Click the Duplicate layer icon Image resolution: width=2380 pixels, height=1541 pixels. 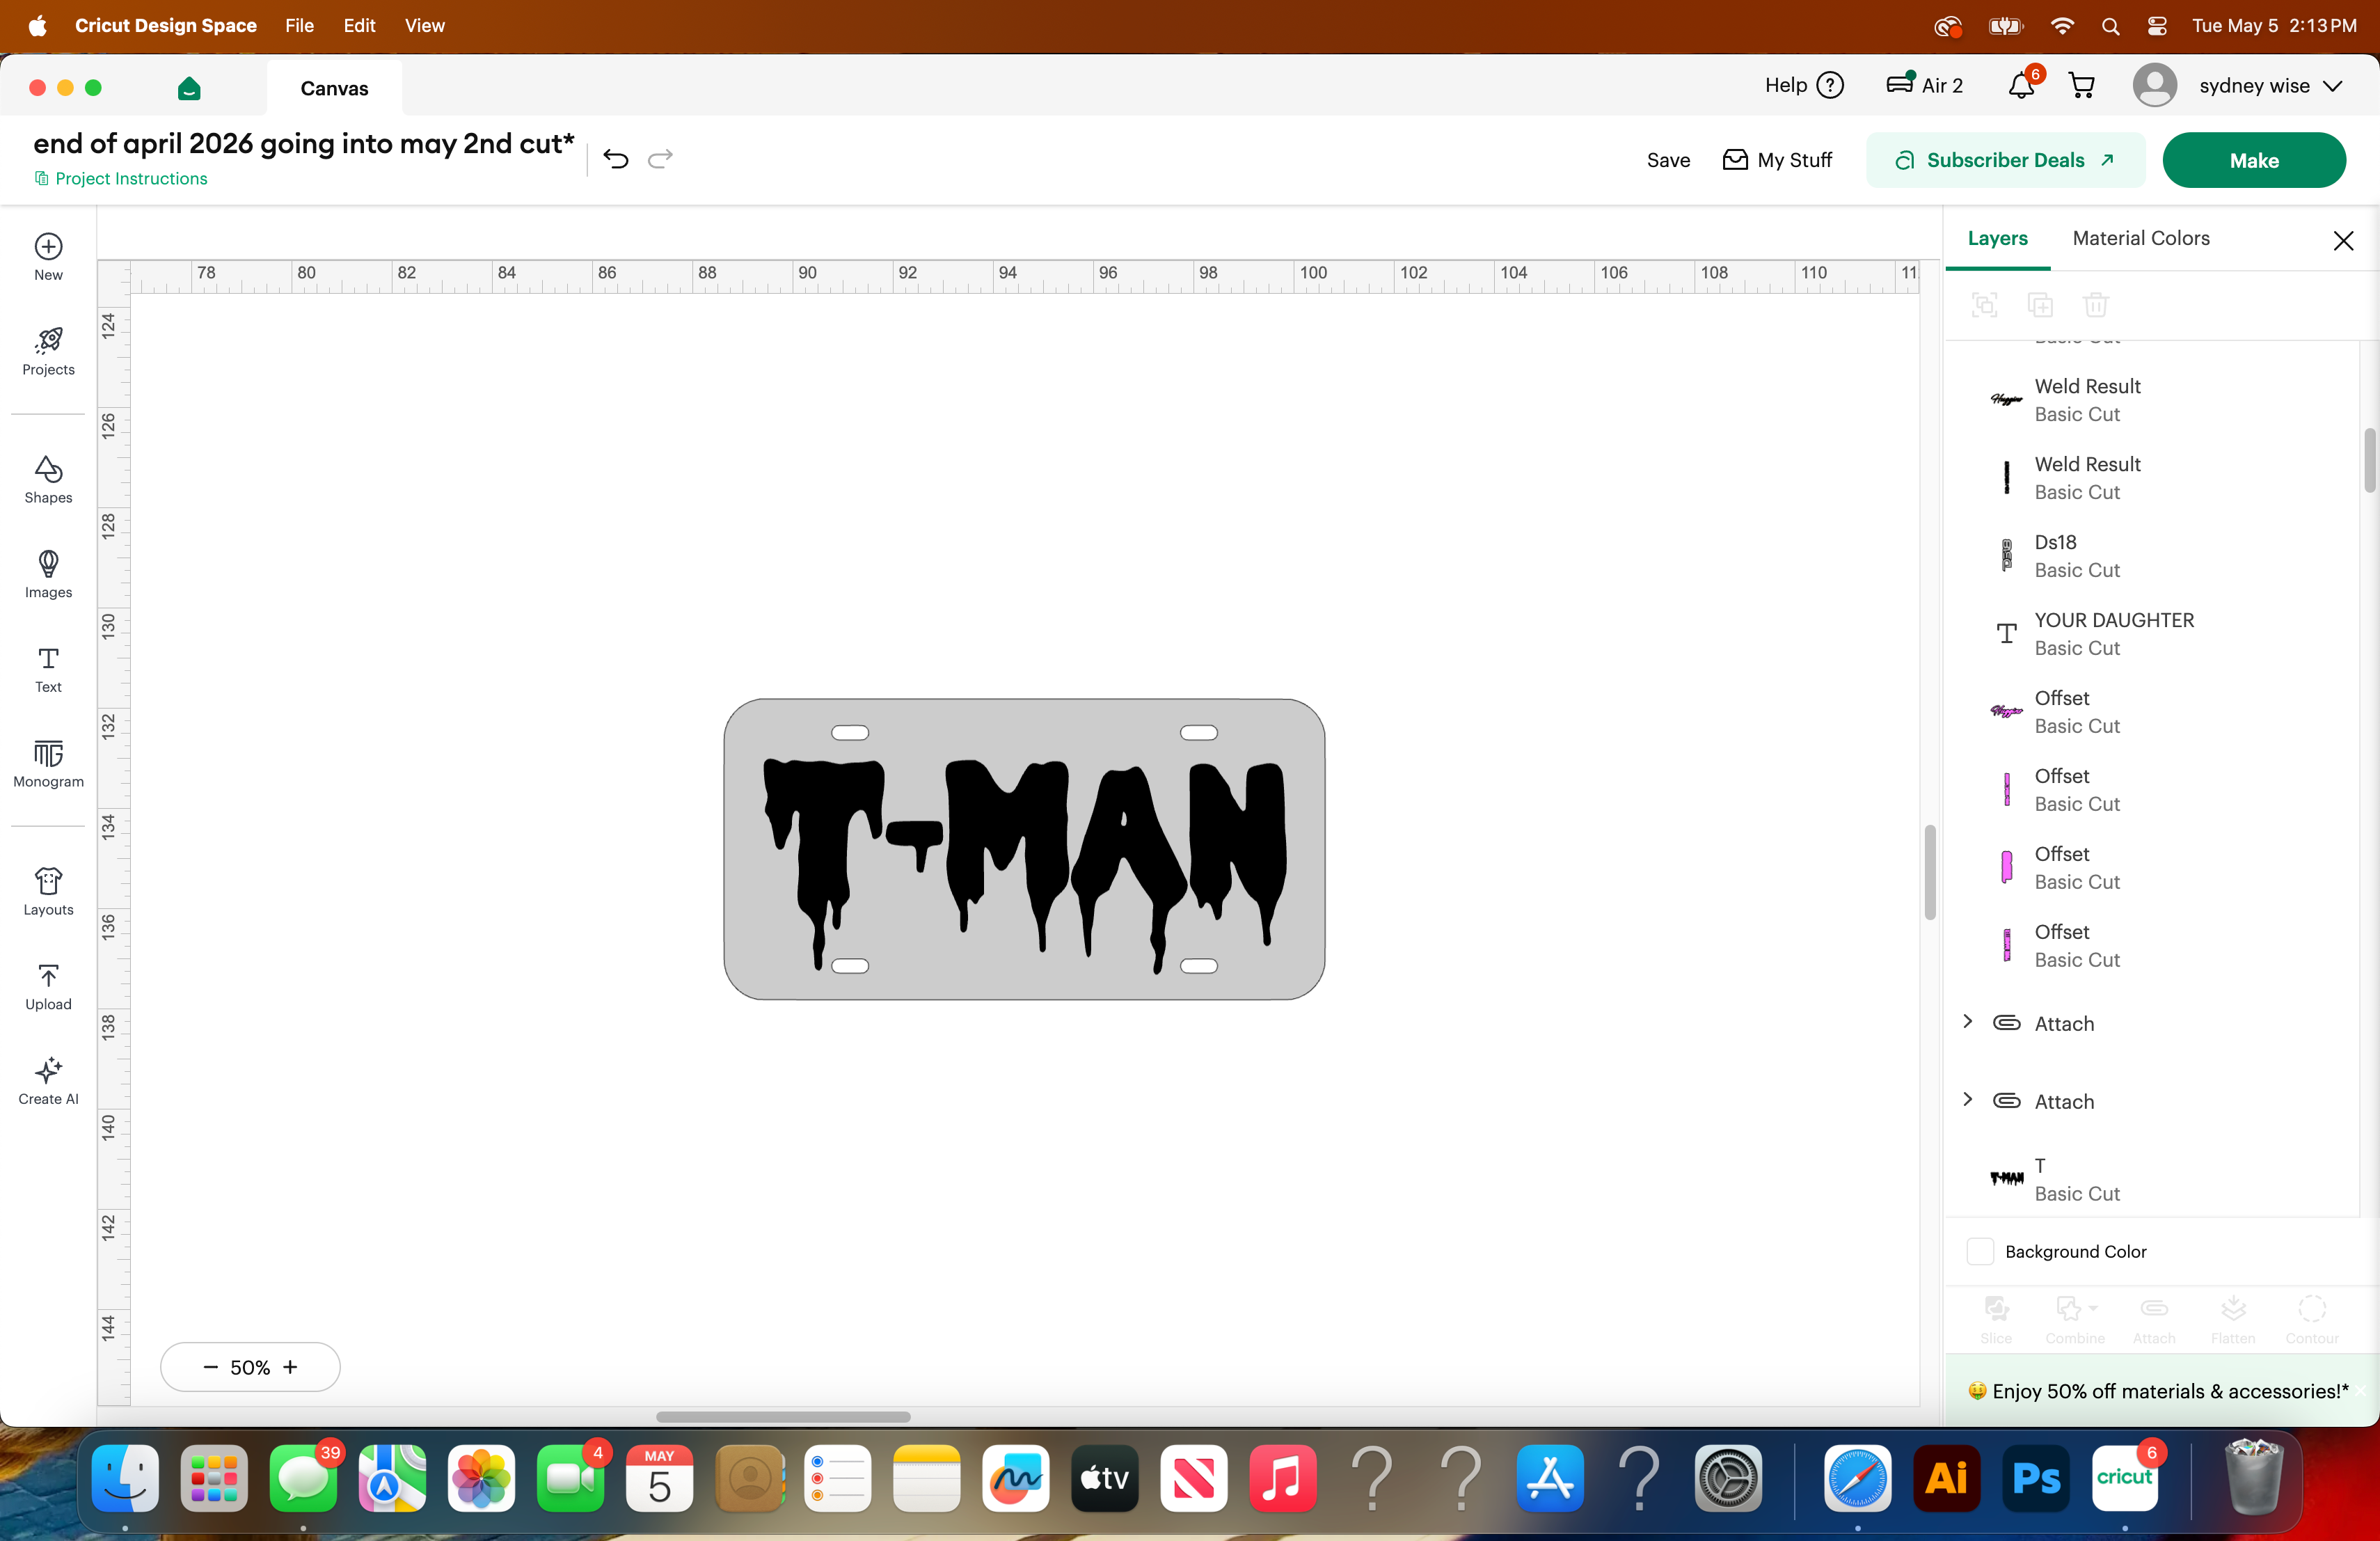2040,305
